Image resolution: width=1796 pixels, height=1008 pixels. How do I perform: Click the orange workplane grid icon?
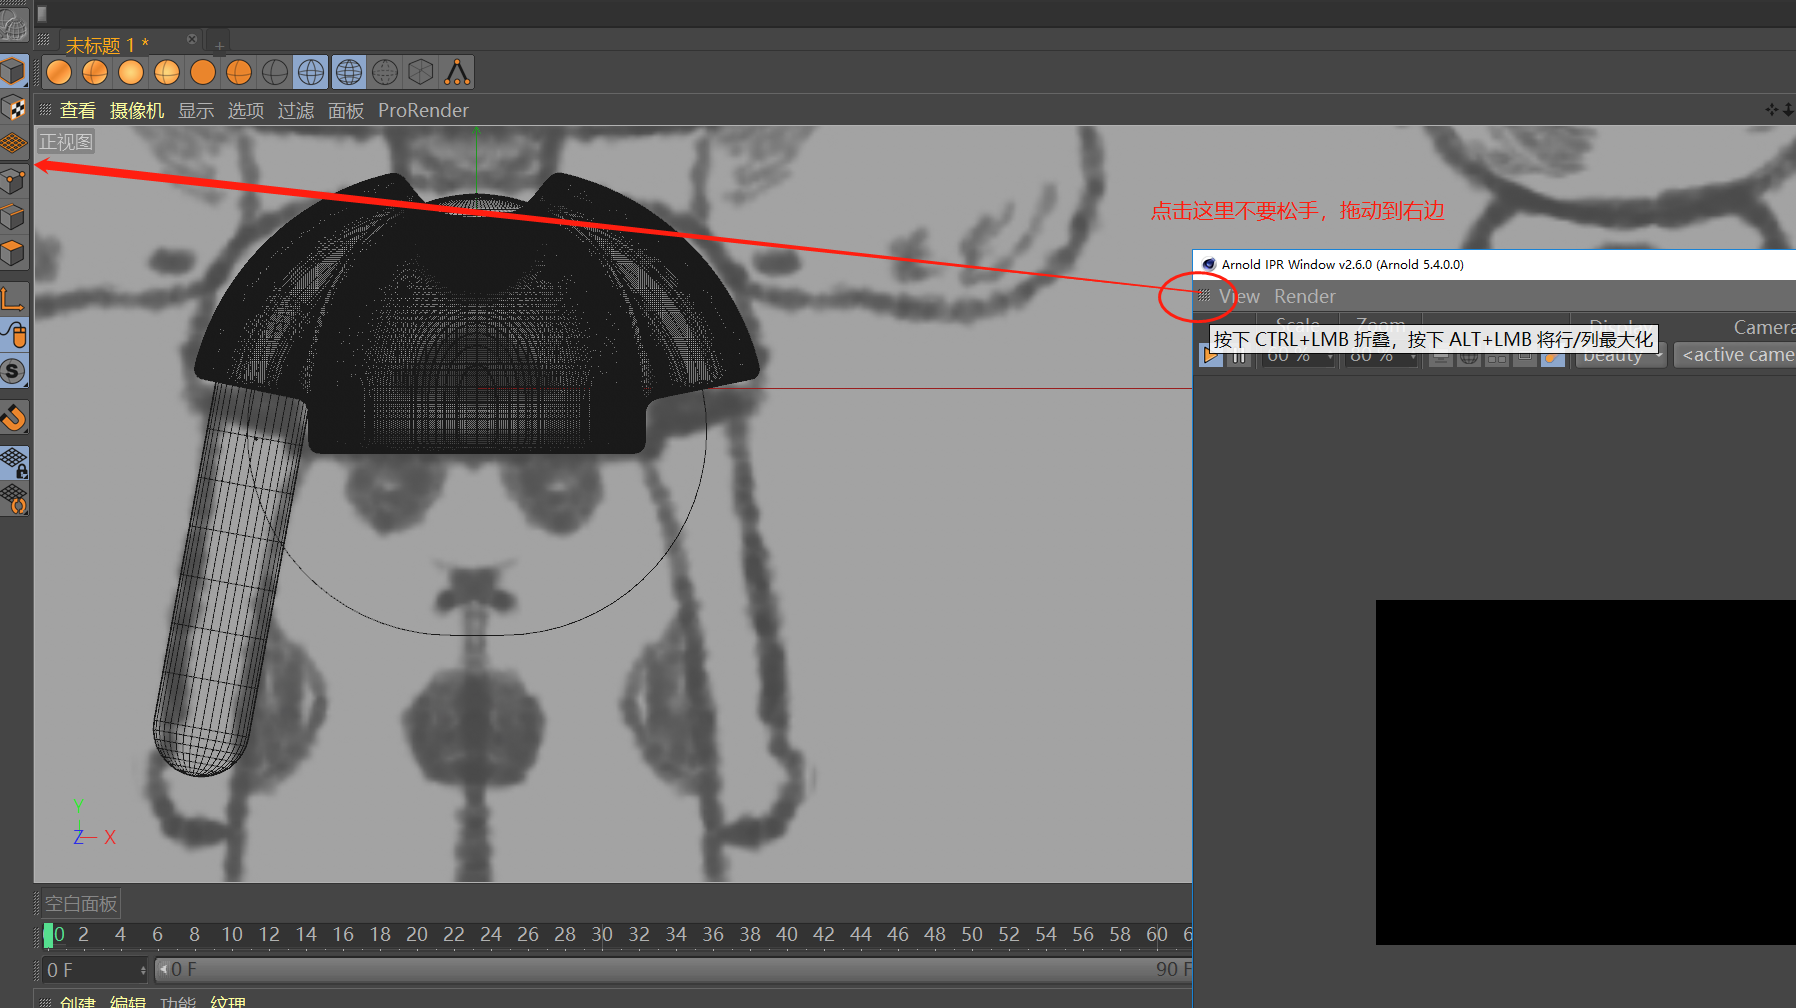[x=14, y=143]
